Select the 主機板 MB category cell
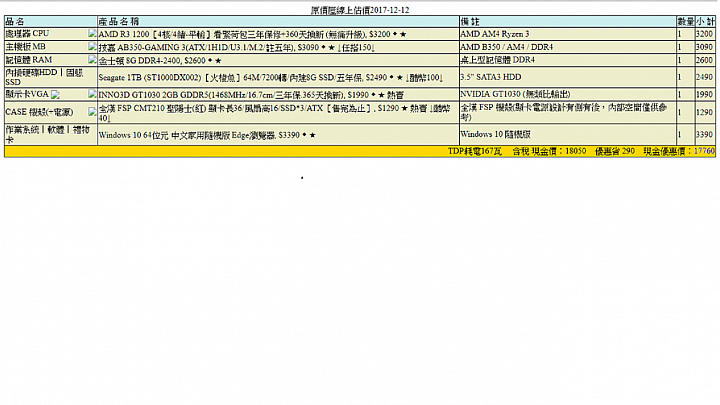The height and width of the screenshot is (405, 720). coord(51,47)
